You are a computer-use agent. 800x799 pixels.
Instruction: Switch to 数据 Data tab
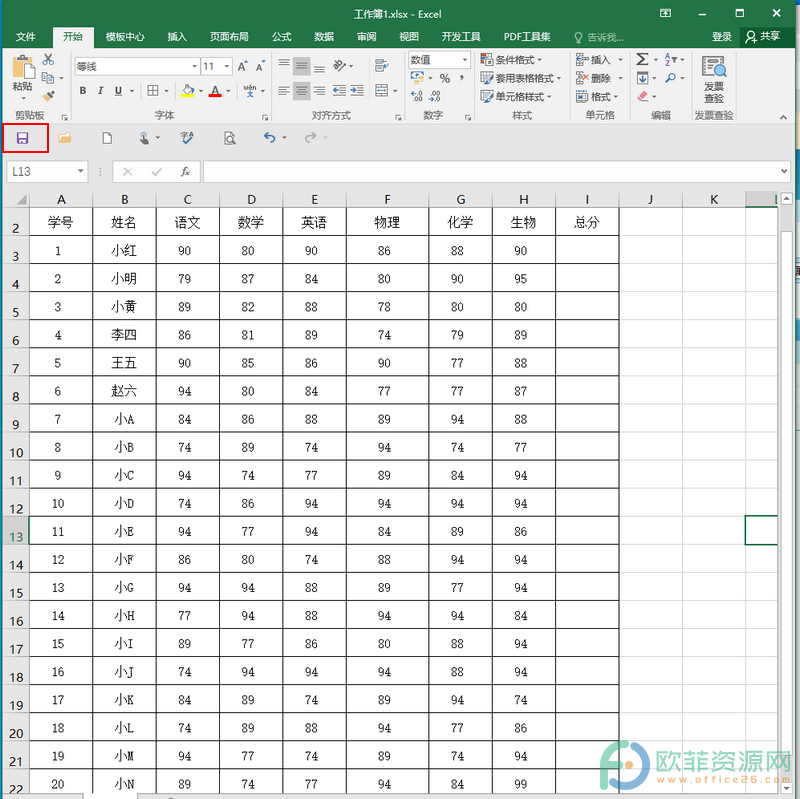pyautogui.click(x=324, y=37)
